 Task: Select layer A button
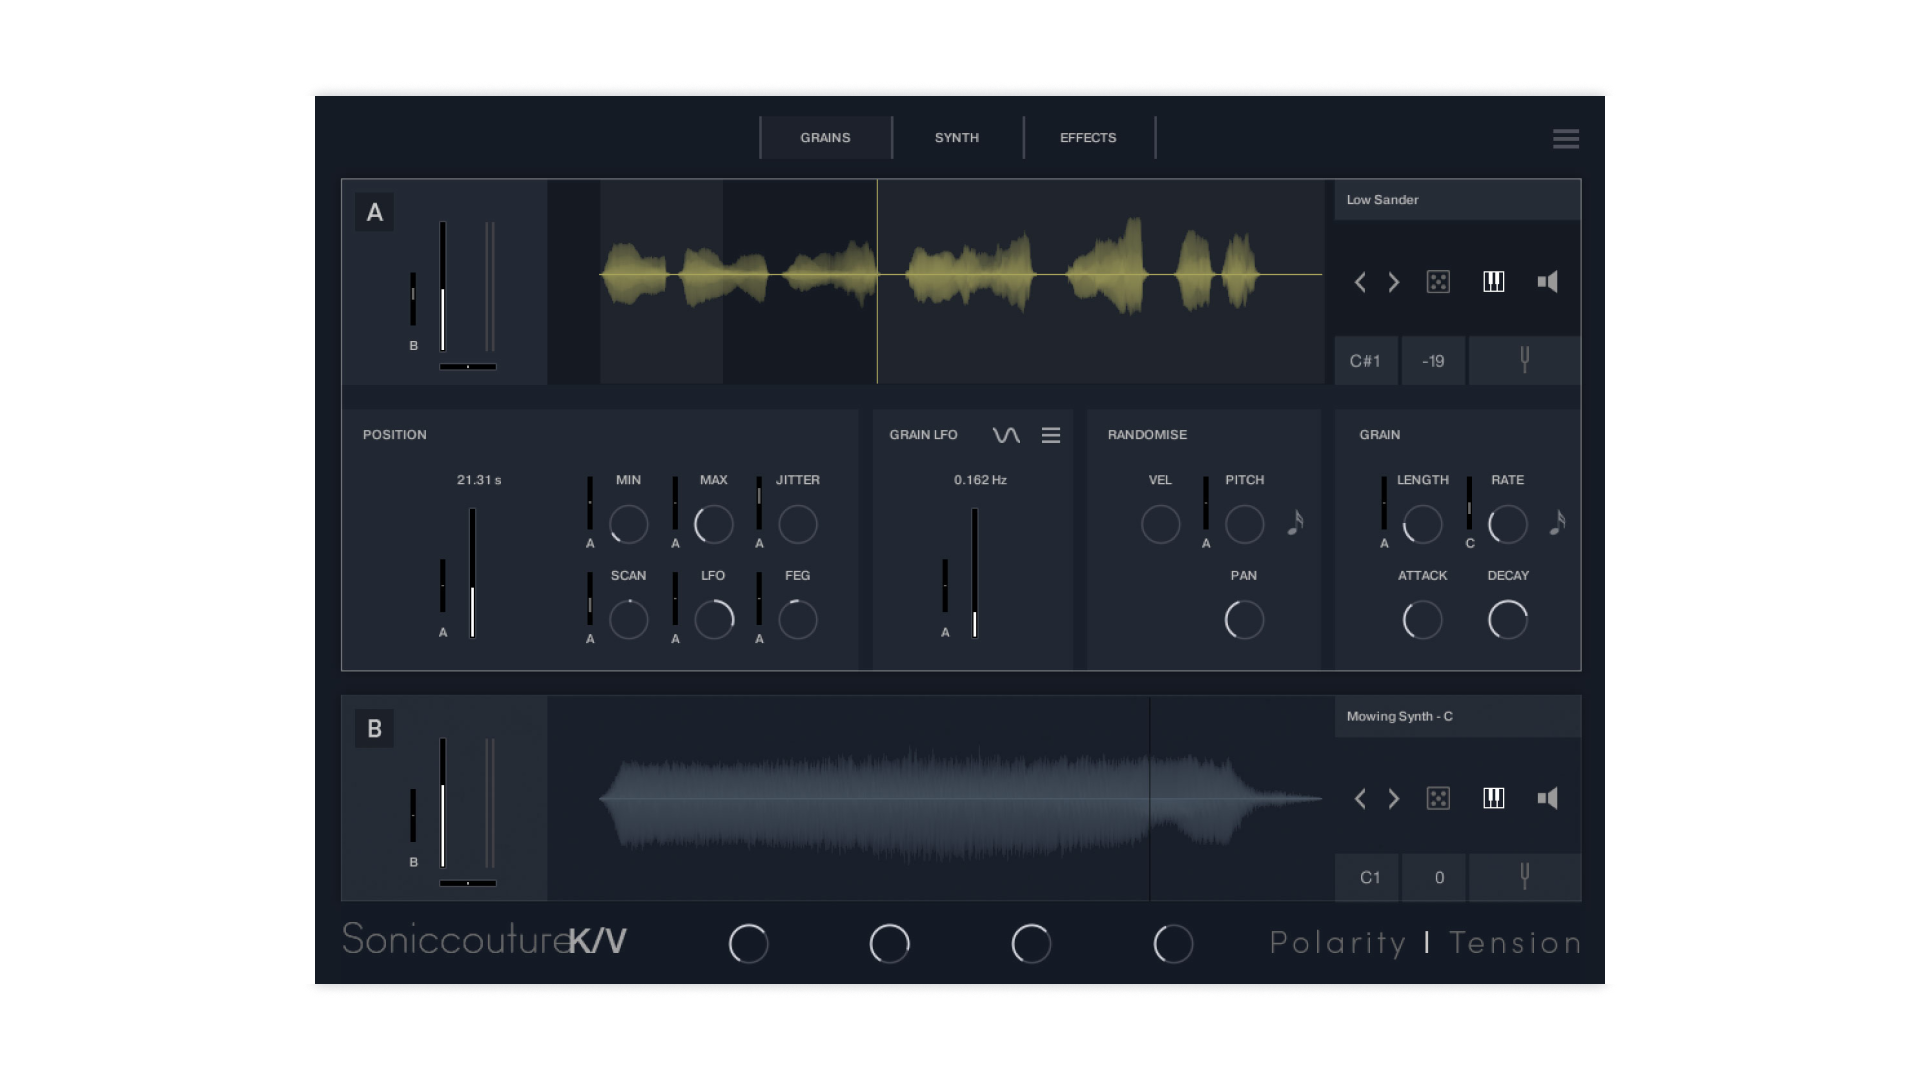[x=374, y=212]
